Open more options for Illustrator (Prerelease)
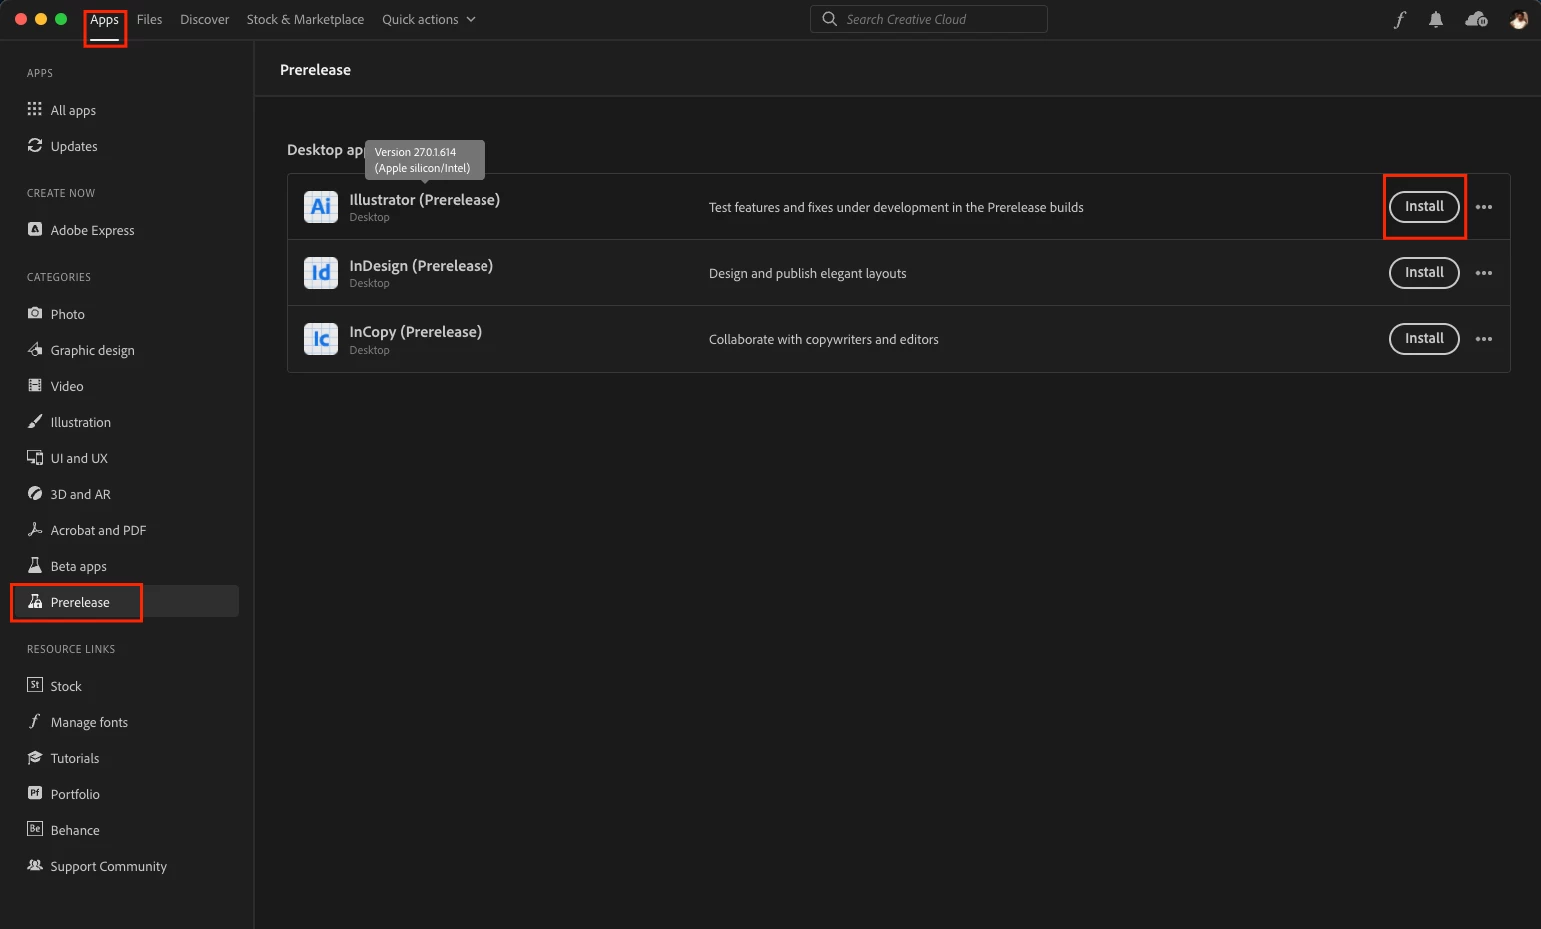The width and height of the screenshot is (1541, 929). [x=1484, y=207]
